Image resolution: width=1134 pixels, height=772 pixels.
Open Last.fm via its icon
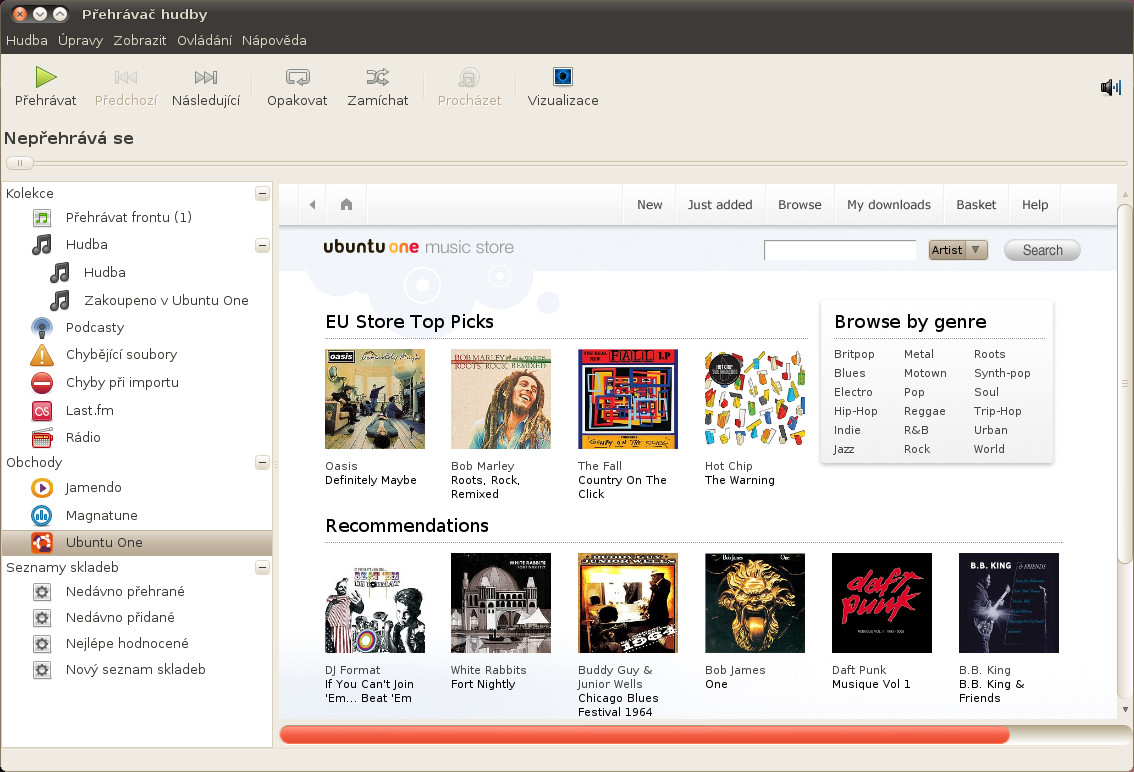coord(42,411)
